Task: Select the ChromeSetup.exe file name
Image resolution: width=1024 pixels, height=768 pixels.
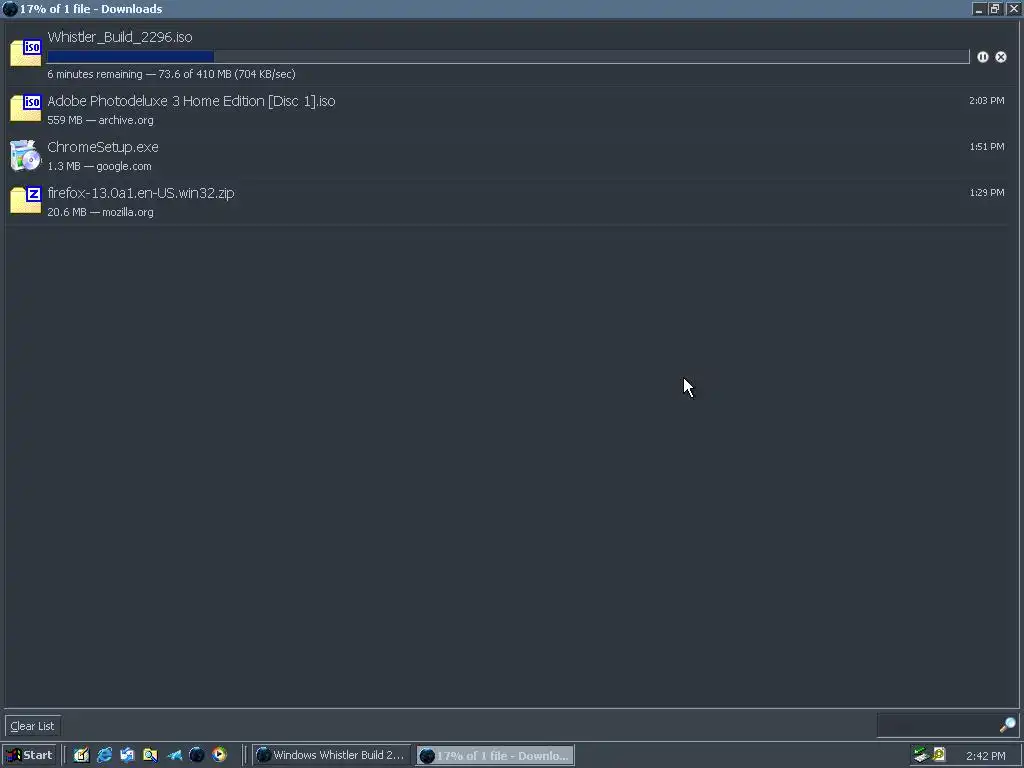Action: point(103,147)
